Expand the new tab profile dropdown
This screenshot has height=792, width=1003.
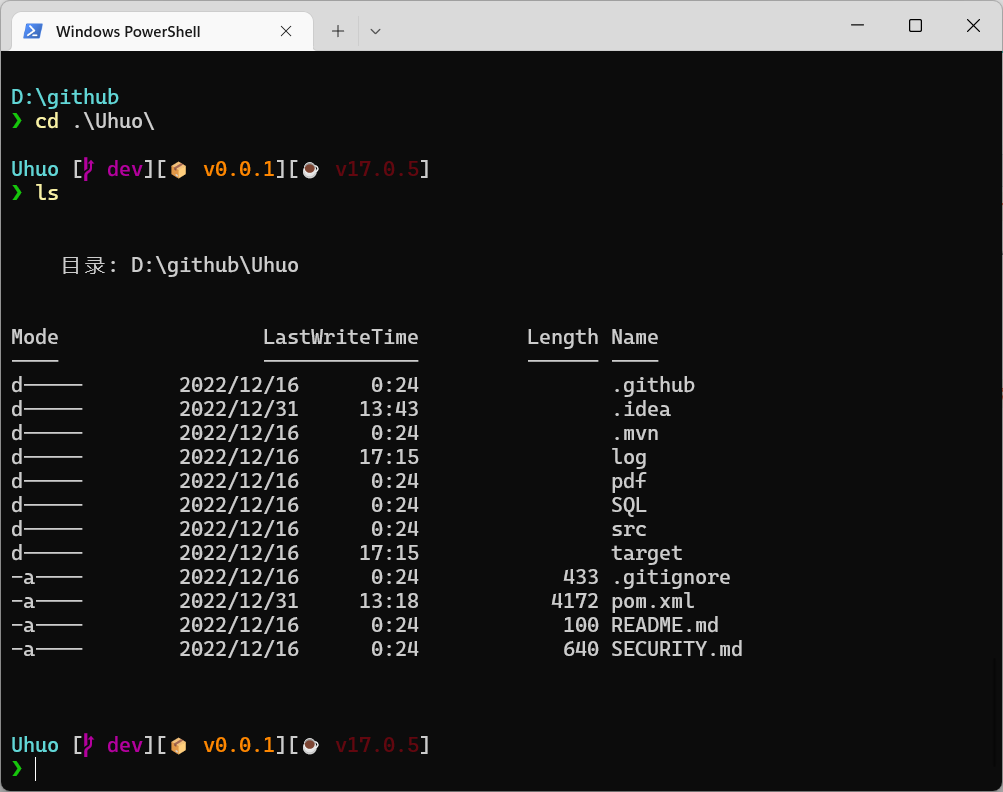point(375,31)
